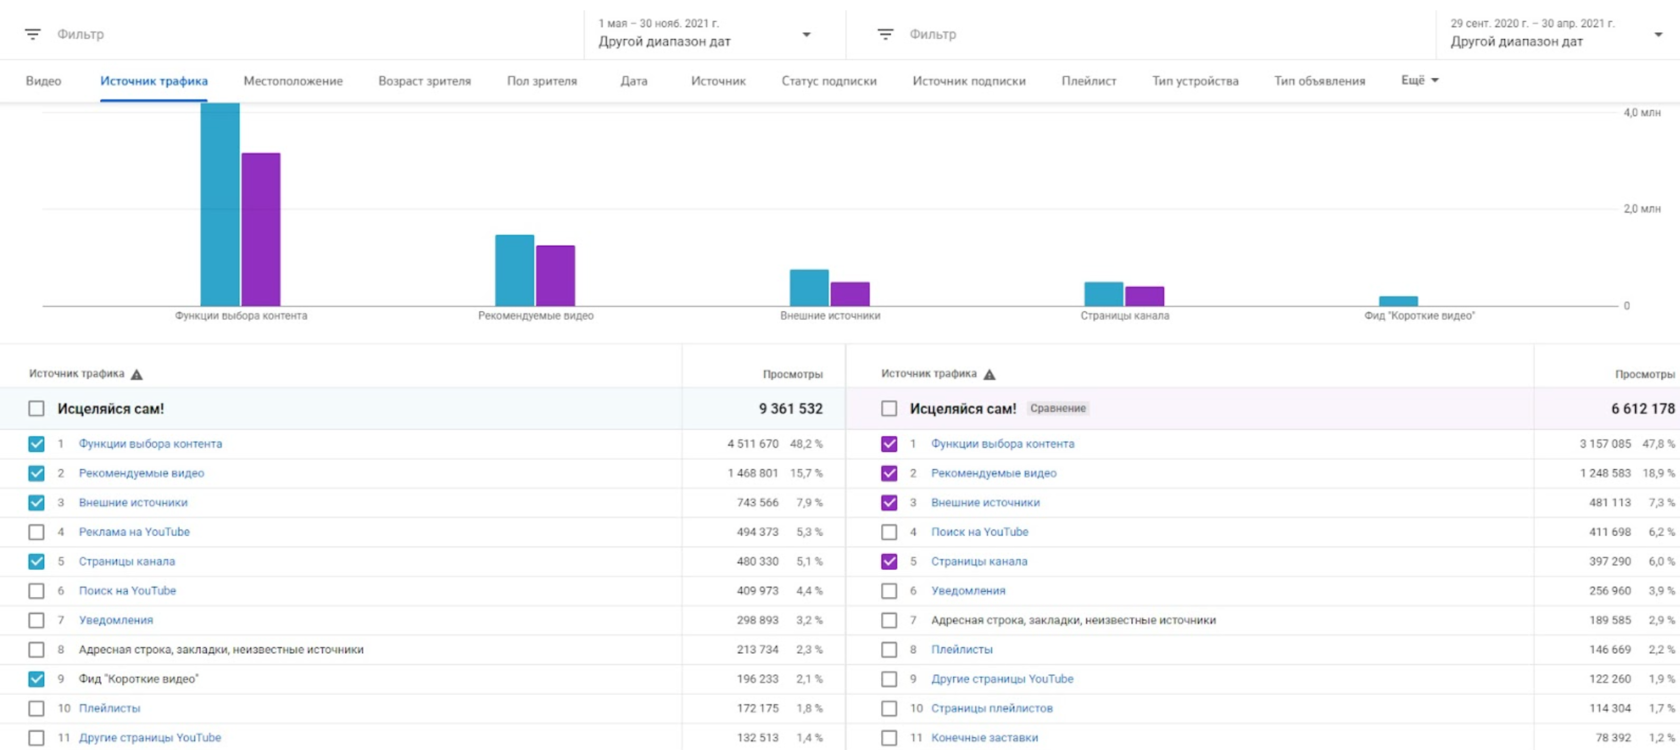Image resolution: width=1680 pixels, height=750 pixels.
Task: Open the Местоположение tab
Action: click(293, 81)
